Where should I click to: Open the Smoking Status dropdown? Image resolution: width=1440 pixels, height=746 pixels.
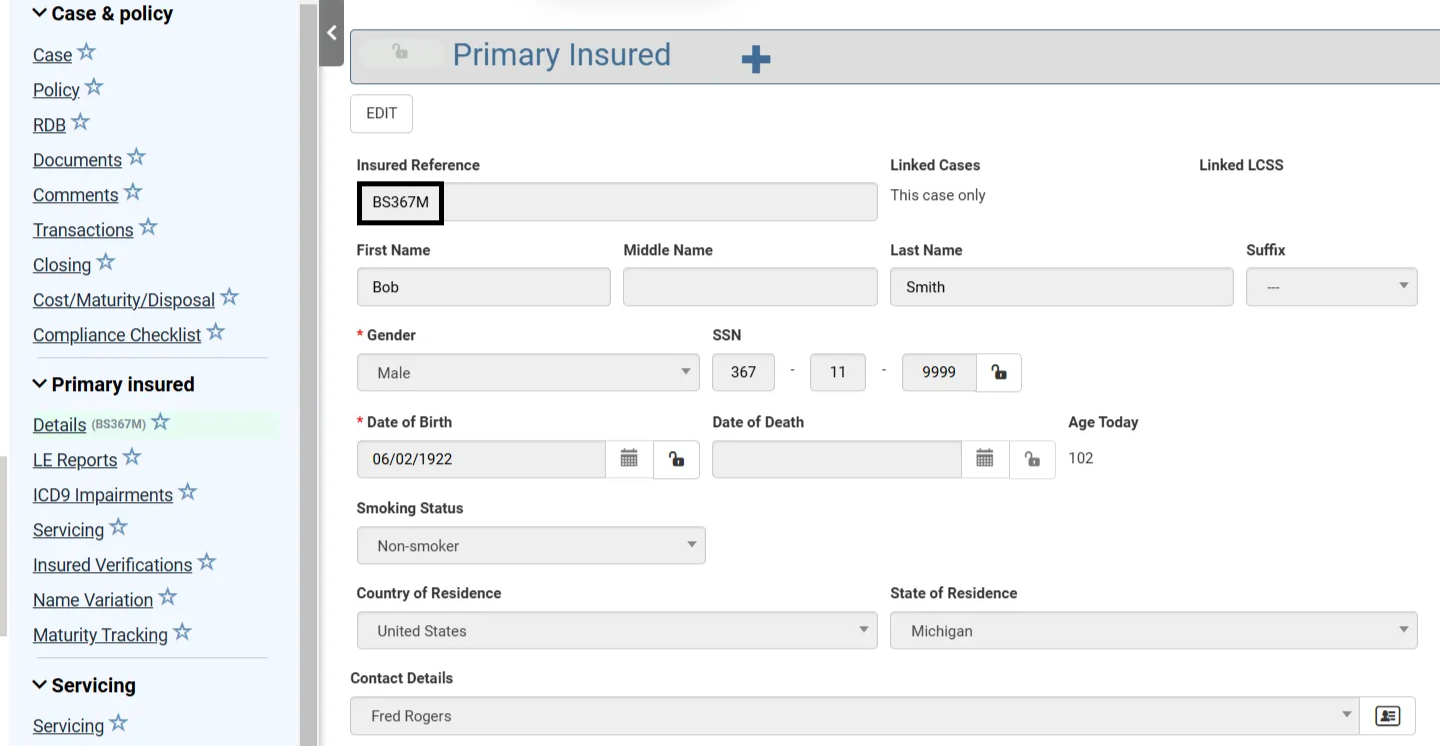530,546
